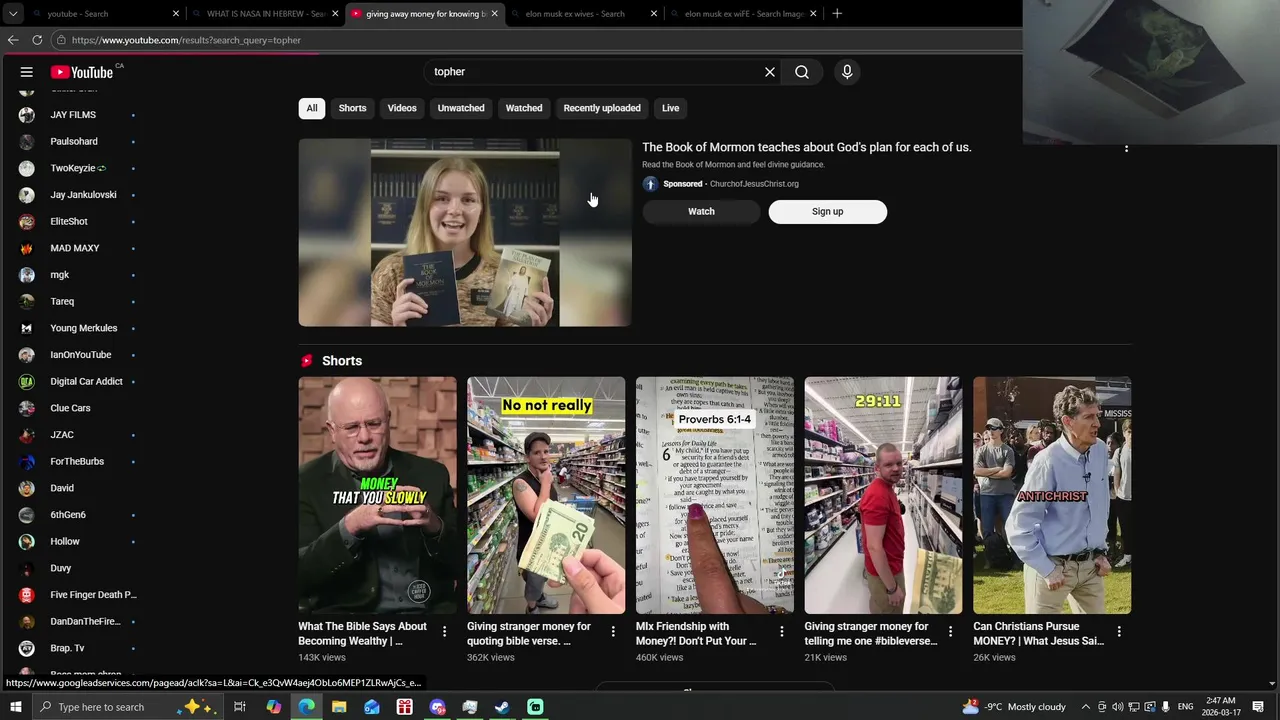Open the ChurchofJesusChrist.org sponsor link
The width and height of the screenshot is (1280, 720).
[754, 184]
